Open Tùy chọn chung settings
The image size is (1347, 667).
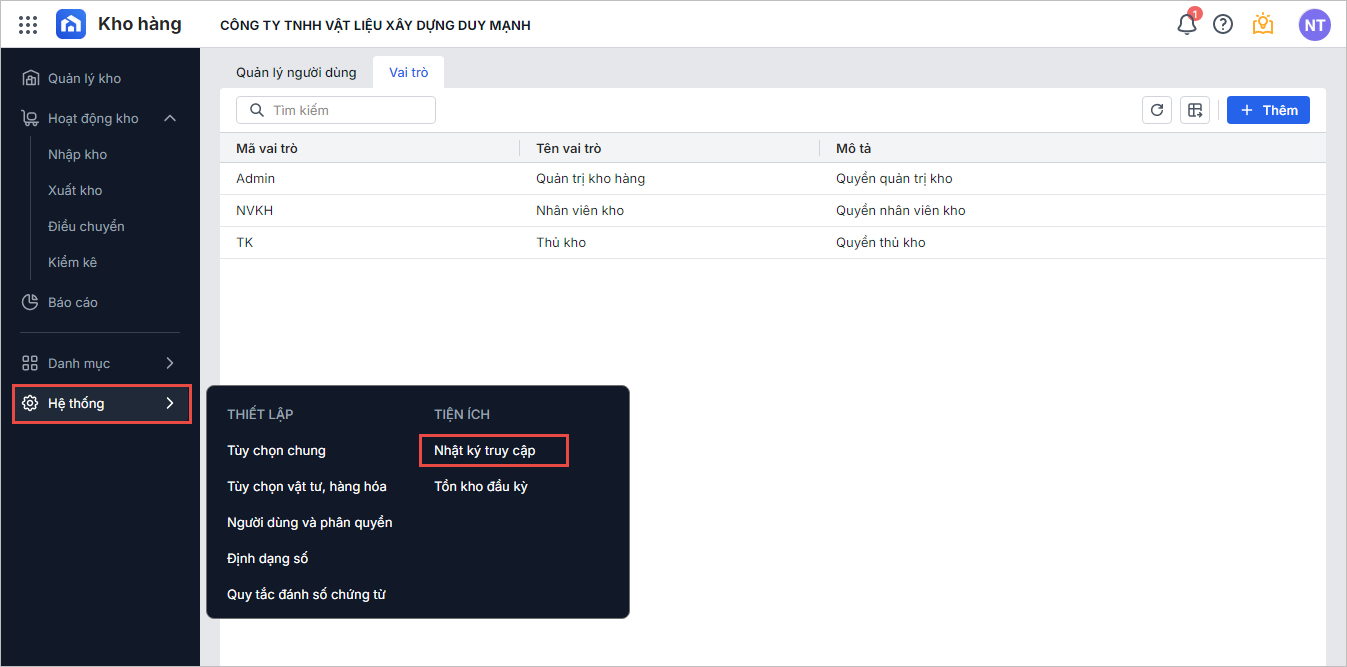(276, 450)
